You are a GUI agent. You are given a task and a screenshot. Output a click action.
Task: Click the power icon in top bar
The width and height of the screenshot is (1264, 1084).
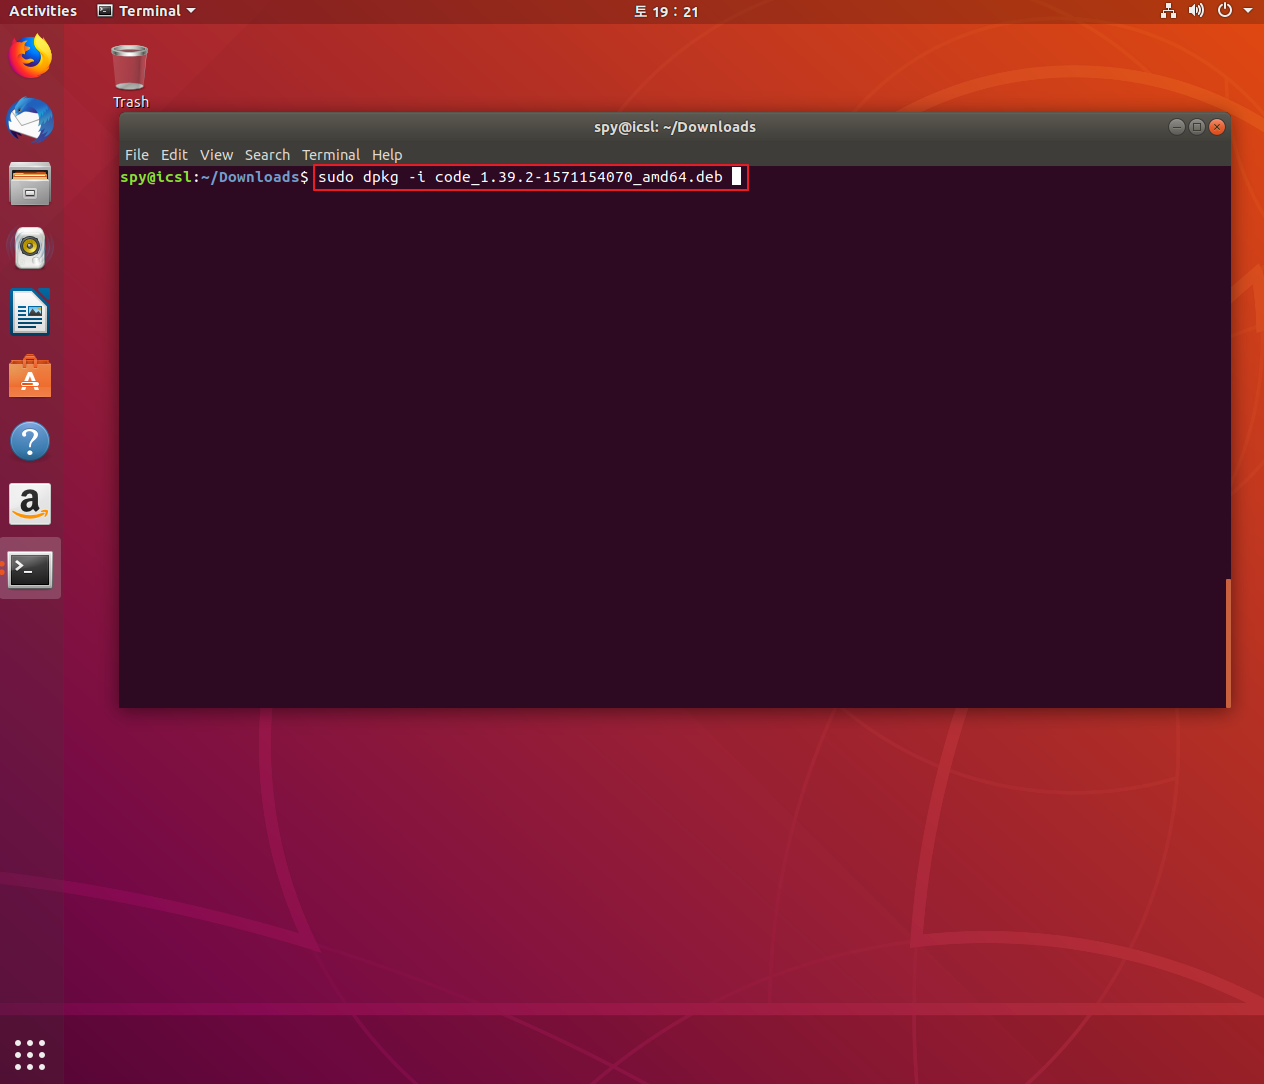[x=1224, y=11]
